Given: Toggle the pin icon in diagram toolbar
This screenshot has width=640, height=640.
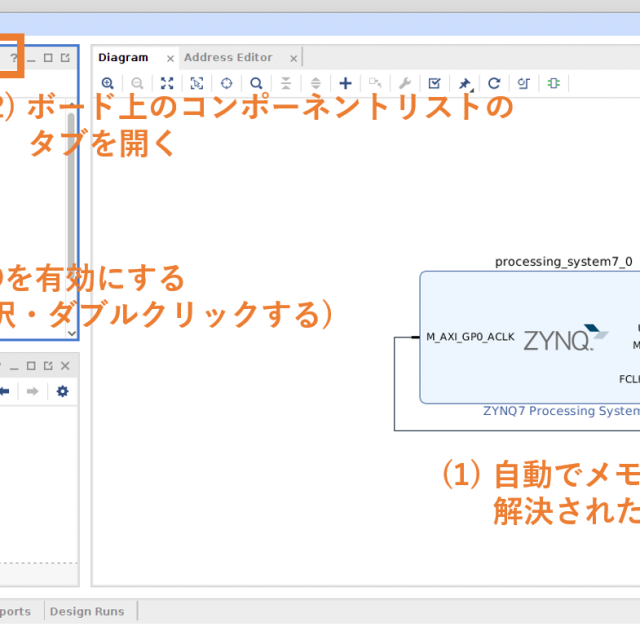Looking at the screenshot, I should click(x=464, y=84).
